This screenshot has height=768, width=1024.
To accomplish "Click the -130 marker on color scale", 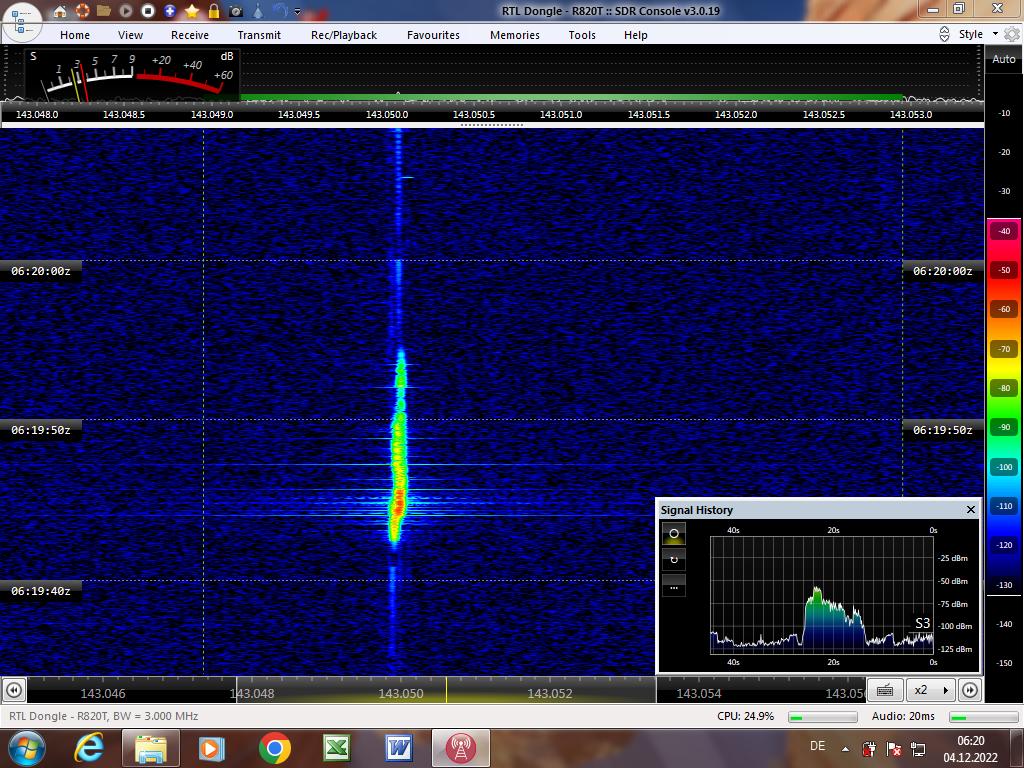I will pyautogui.click(x=1004, y=585).
